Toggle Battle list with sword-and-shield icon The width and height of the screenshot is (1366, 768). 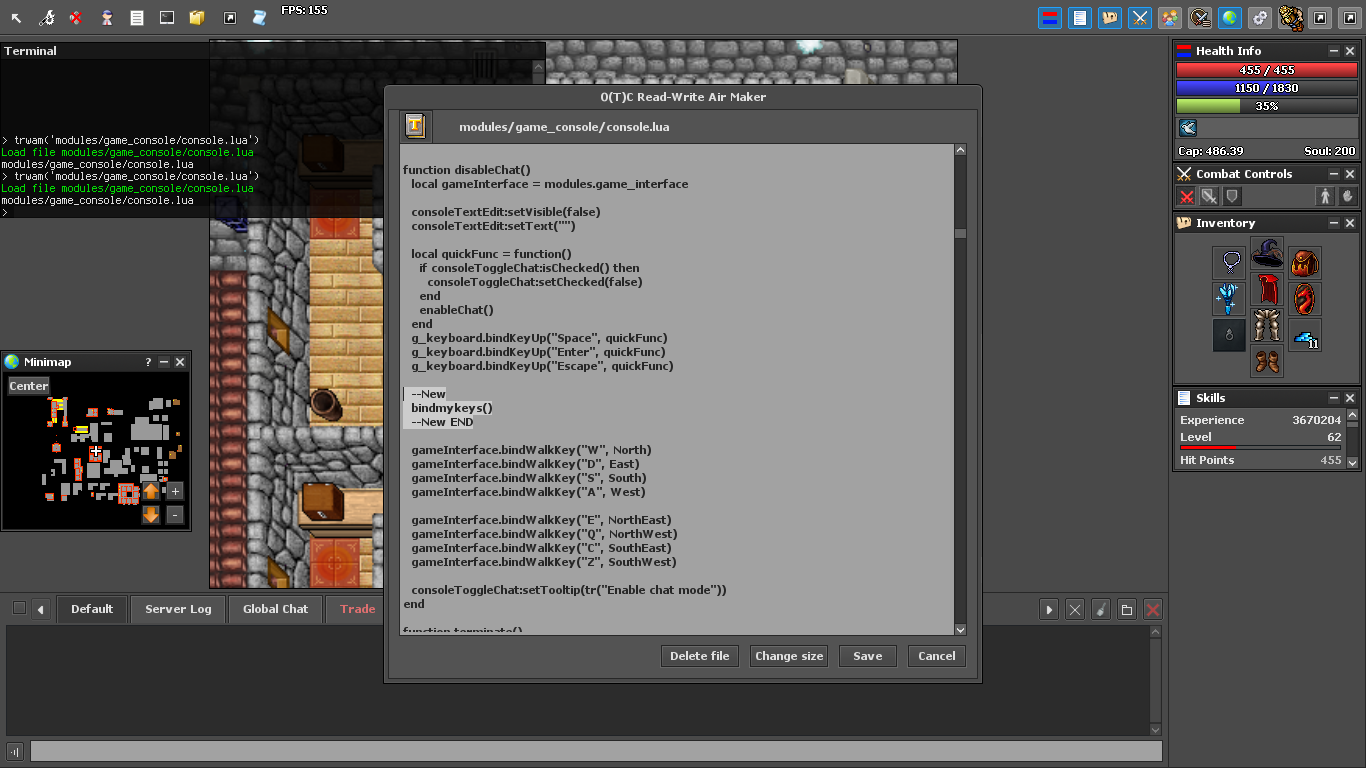[1200, 18]
